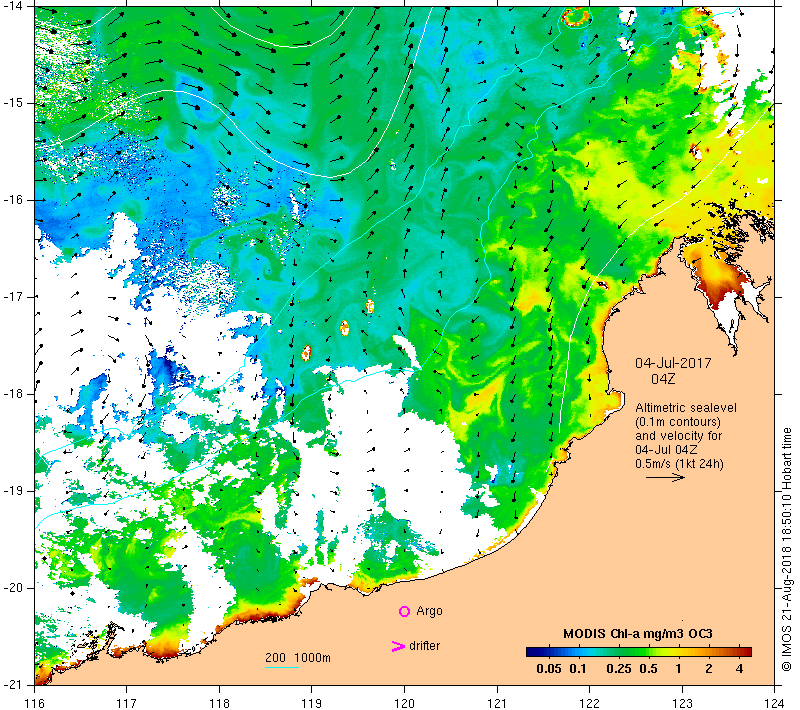Click latitude axis label '-14'
Screen dimensions: 800x710
point(12,6)
